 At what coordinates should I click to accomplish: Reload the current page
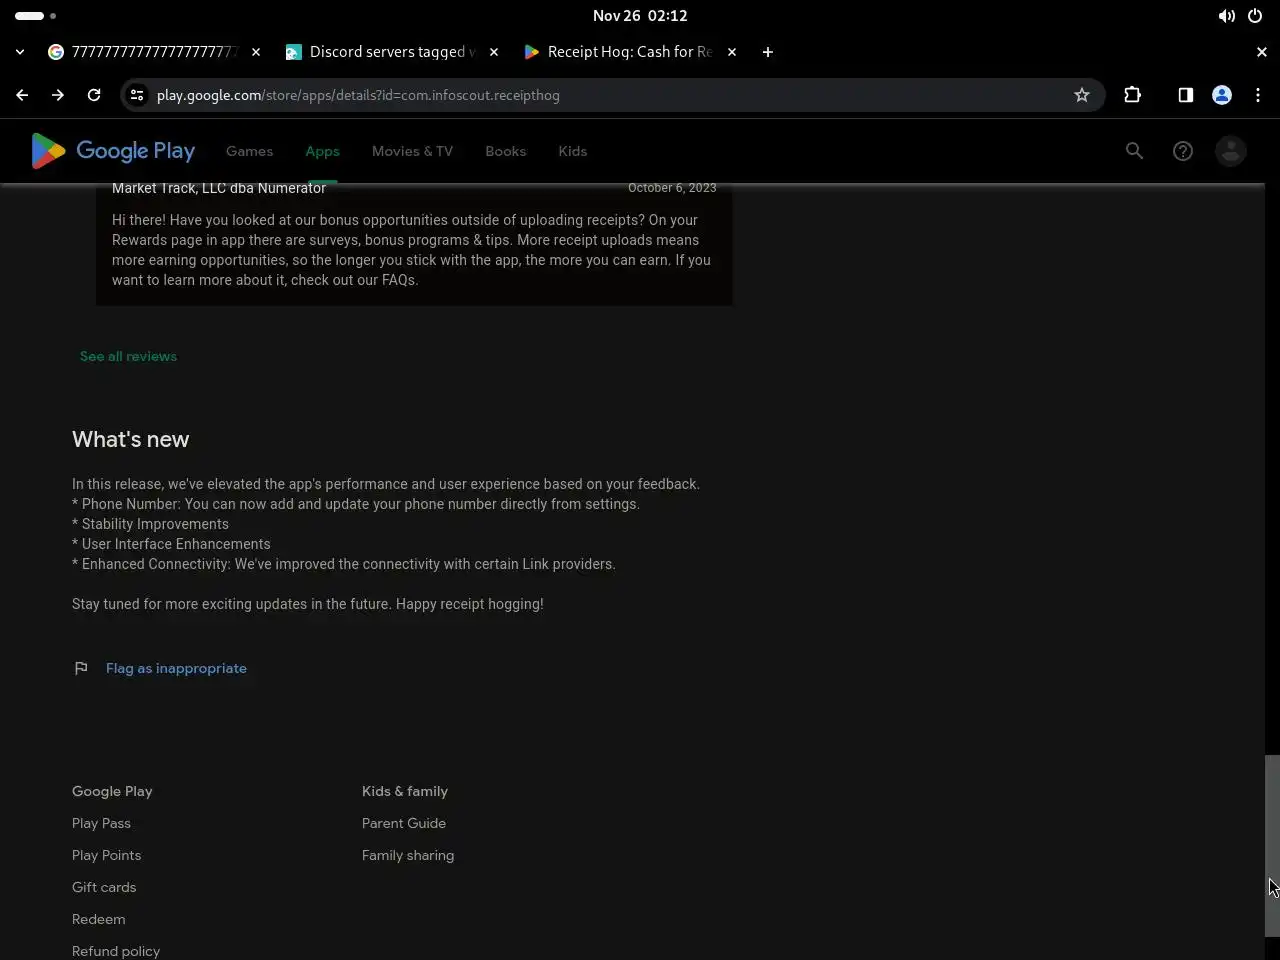pyautogui.click(x=94, y=95)
